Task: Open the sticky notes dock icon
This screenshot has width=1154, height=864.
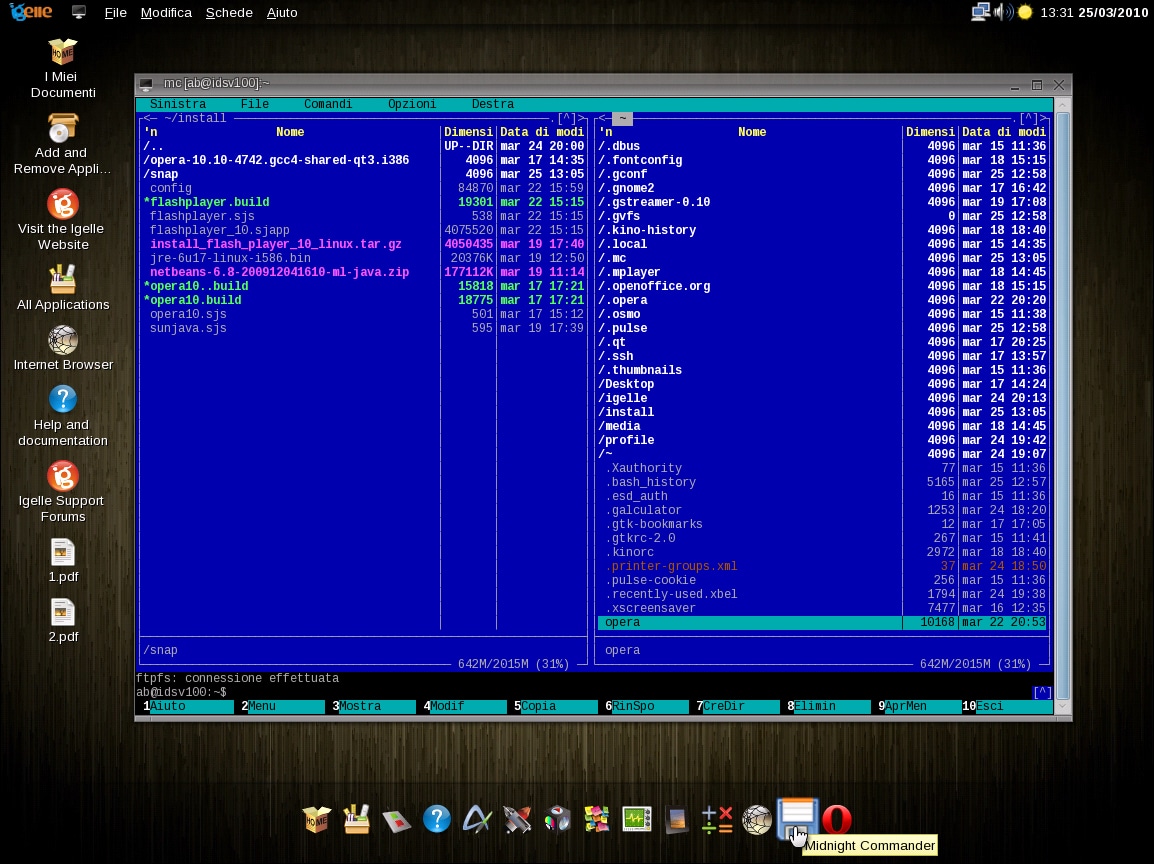Action: 597,820
